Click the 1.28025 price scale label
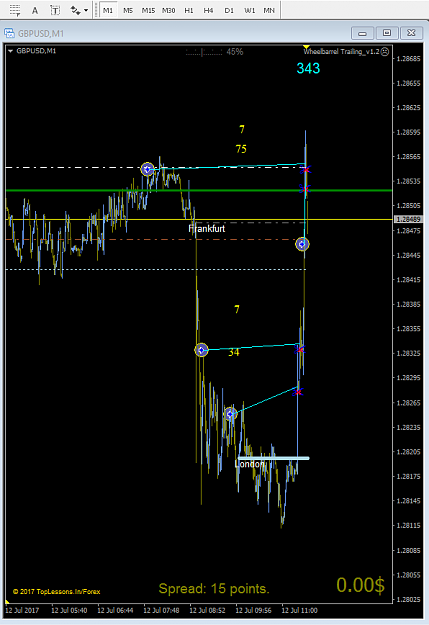The image size is (429, 625). (x=408, y=599)
